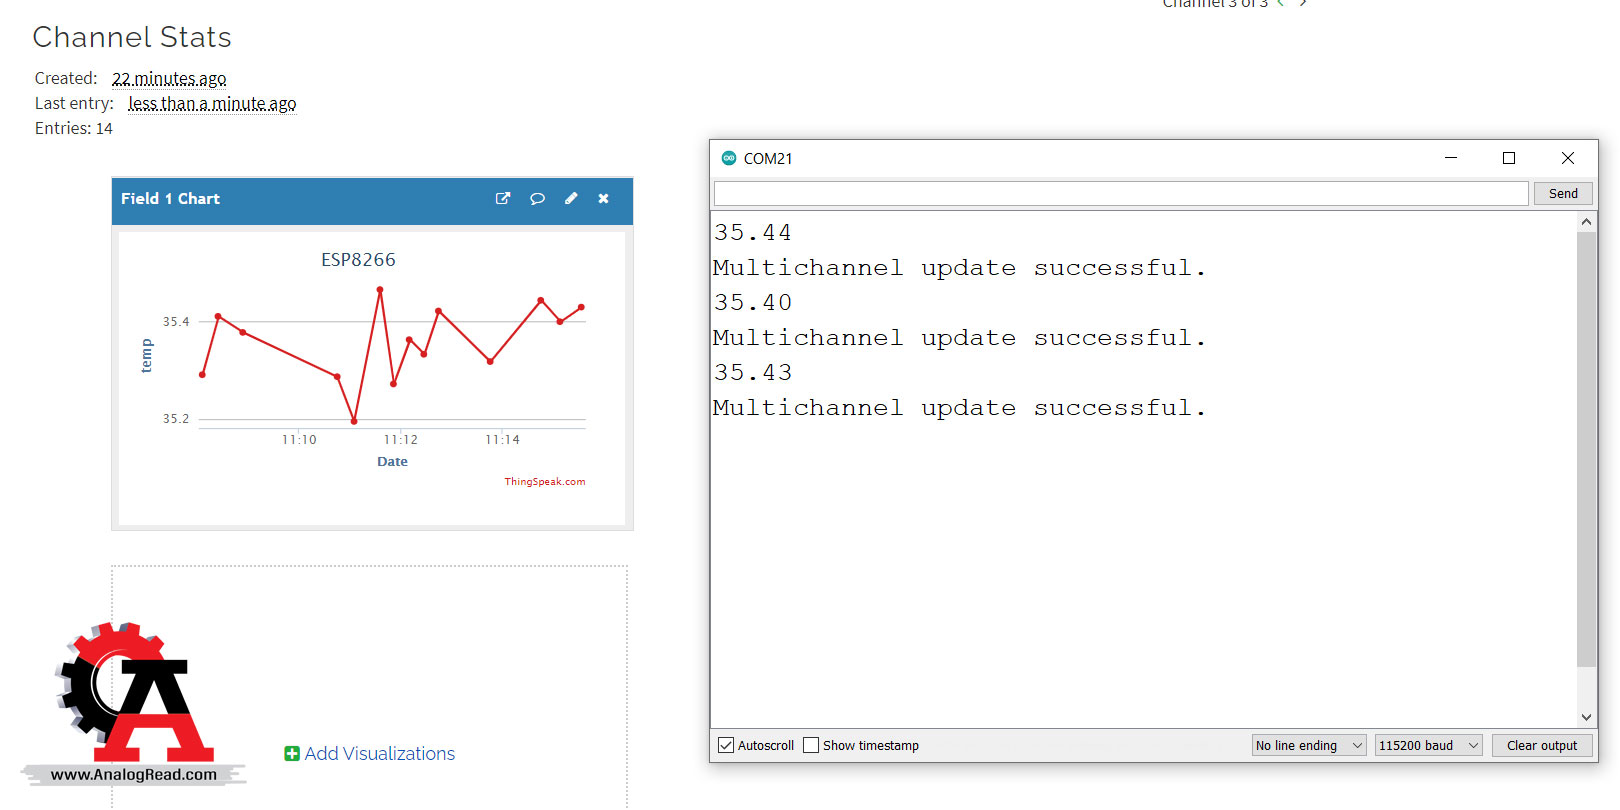Click the serial monitor vertical scrollbar thumb
This screenshot has height=810, width=1620.
tap(1586, 449)
